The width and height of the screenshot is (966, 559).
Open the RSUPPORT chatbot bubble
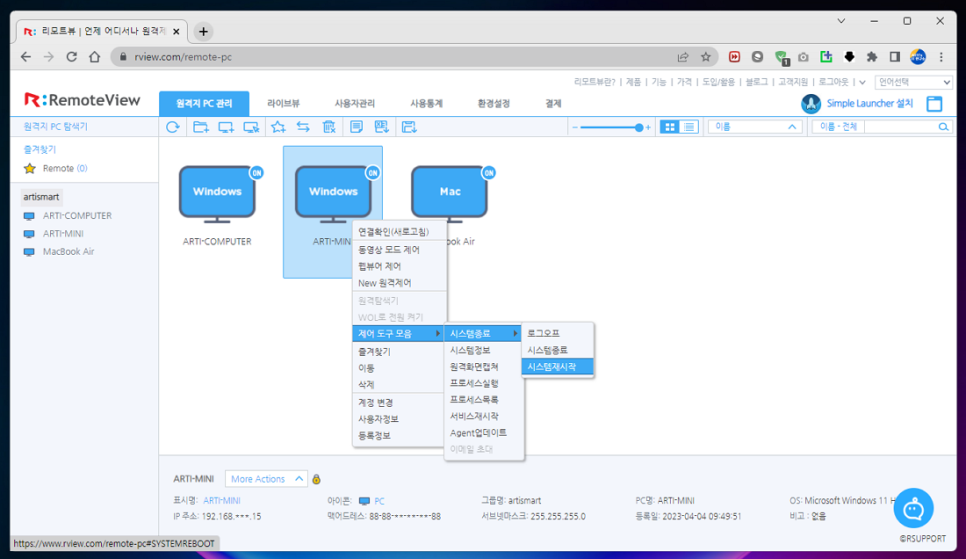pos(913,508)
